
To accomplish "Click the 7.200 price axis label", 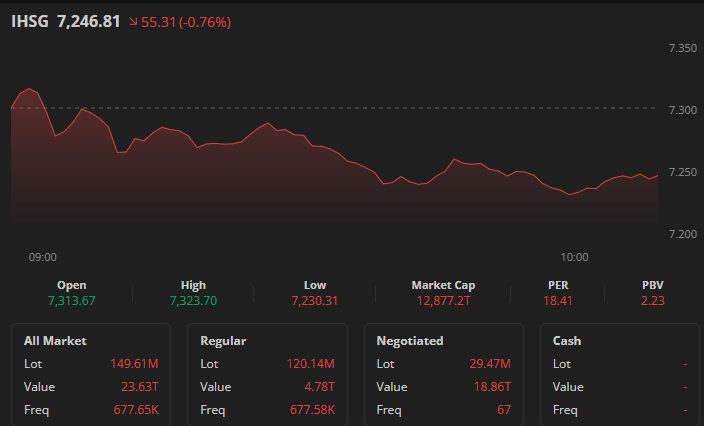I will 682,234.
